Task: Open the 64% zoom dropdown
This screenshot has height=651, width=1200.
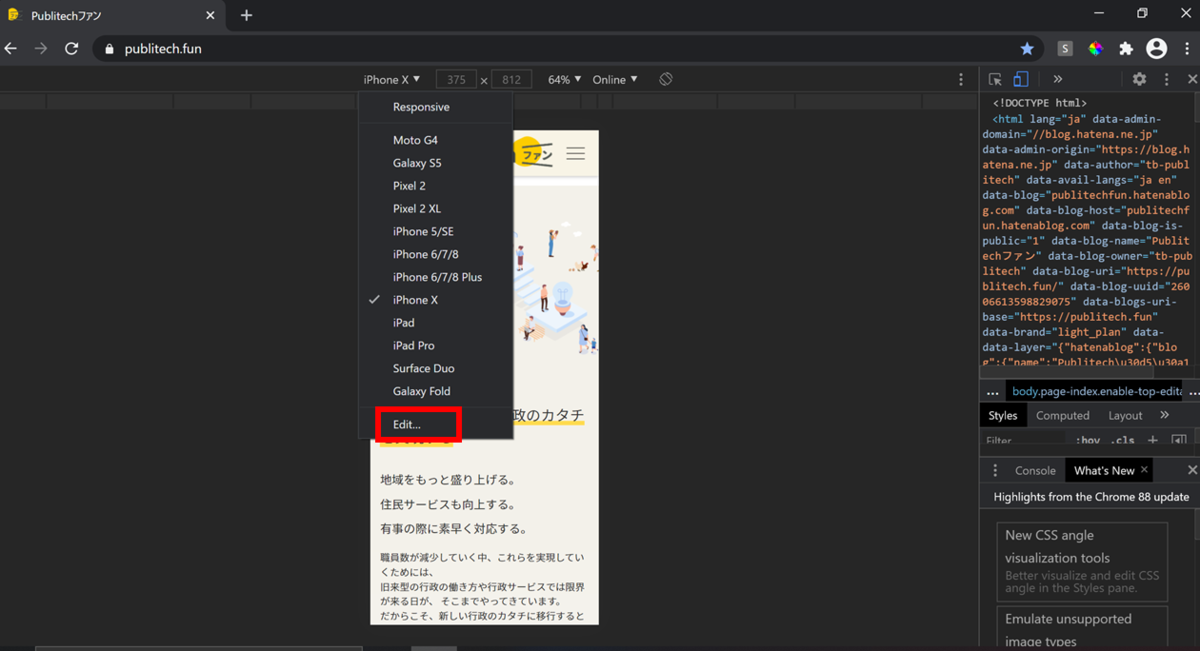Action: coord(564,79)
